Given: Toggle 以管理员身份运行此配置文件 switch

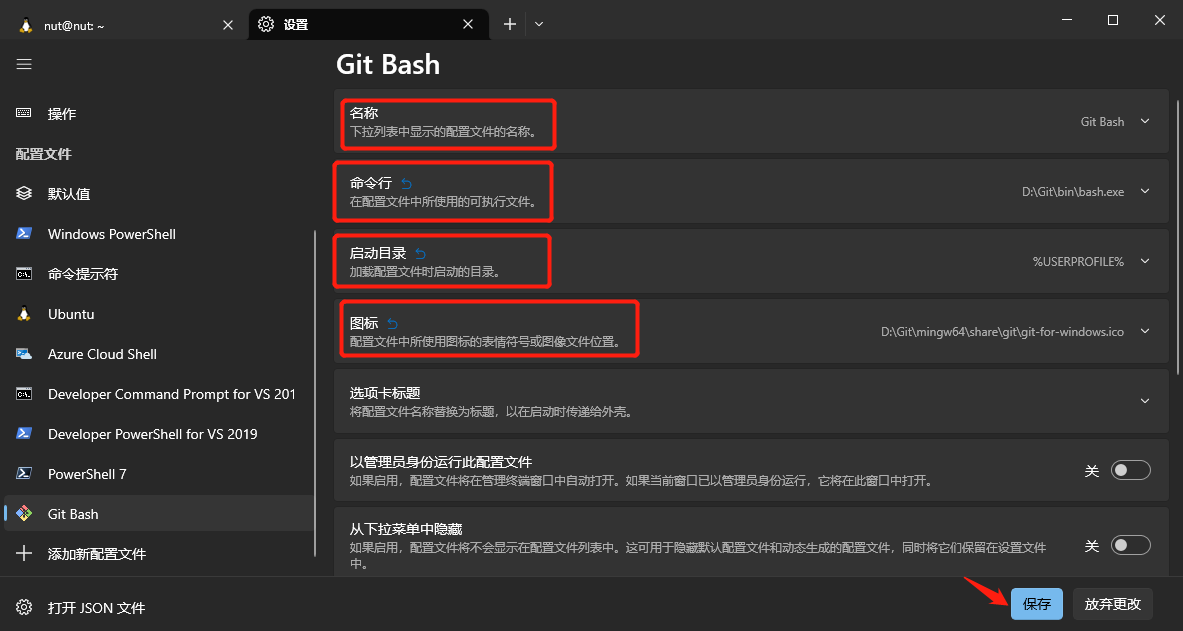Looking at the screenshot, I should pos(1131,470).
